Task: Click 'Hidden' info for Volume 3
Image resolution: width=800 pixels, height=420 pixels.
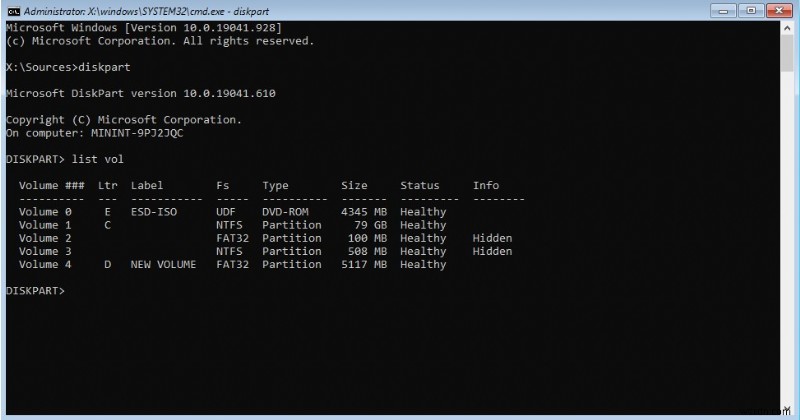Action: [492, 252]
